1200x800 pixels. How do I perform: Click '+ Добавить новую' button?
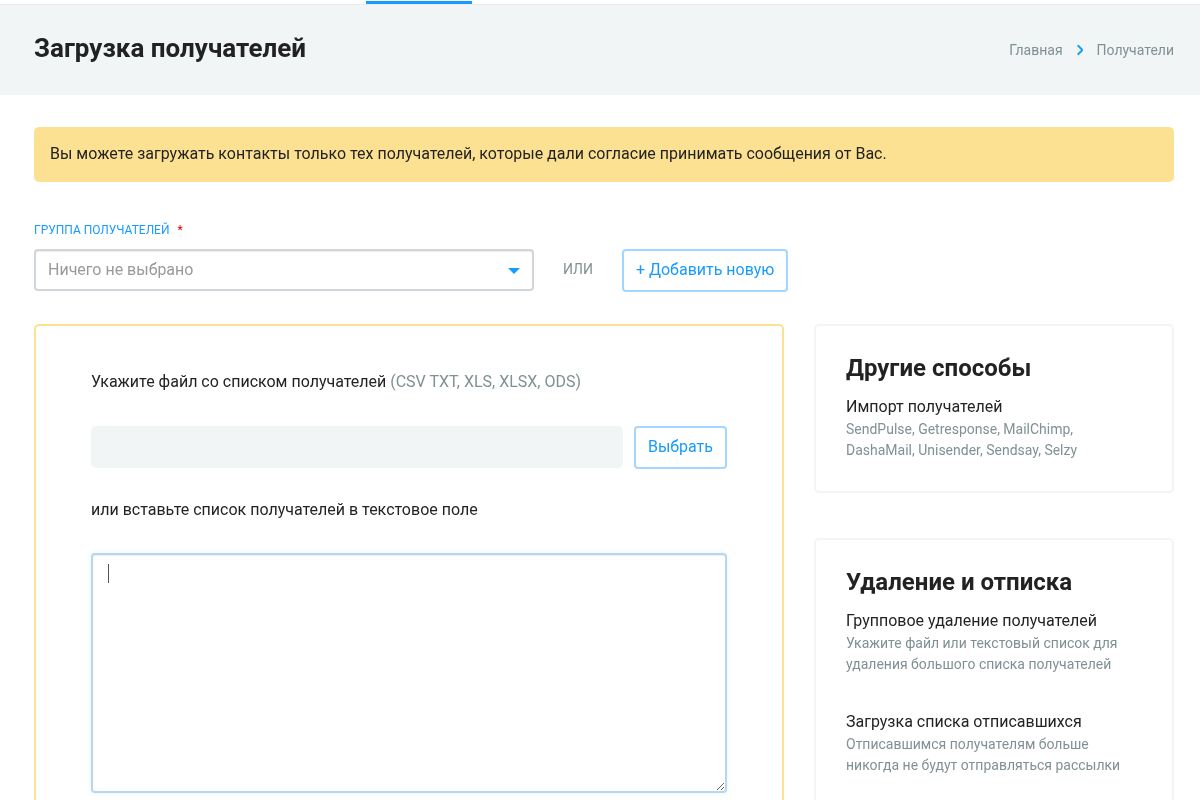pyautogui.click(x=705, y=270)
